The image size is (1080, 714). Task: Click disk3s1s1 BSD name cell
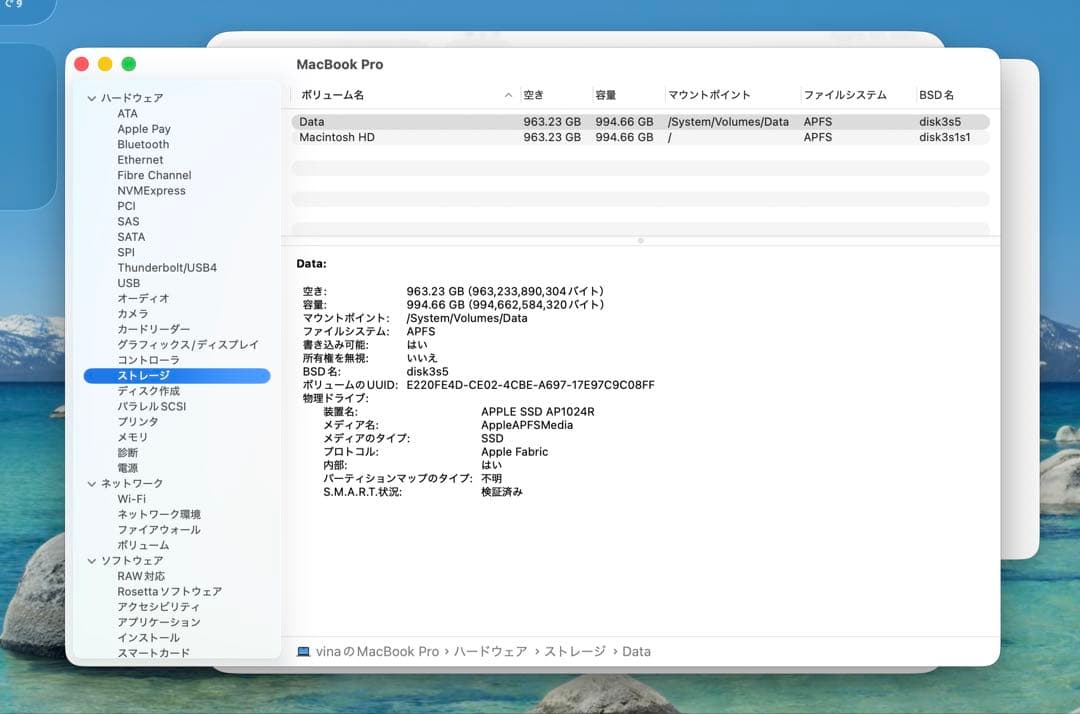[x=944, y=138]
